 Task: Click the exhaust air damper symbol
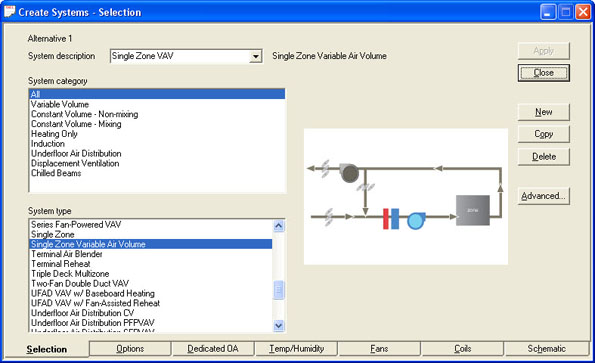325,169
